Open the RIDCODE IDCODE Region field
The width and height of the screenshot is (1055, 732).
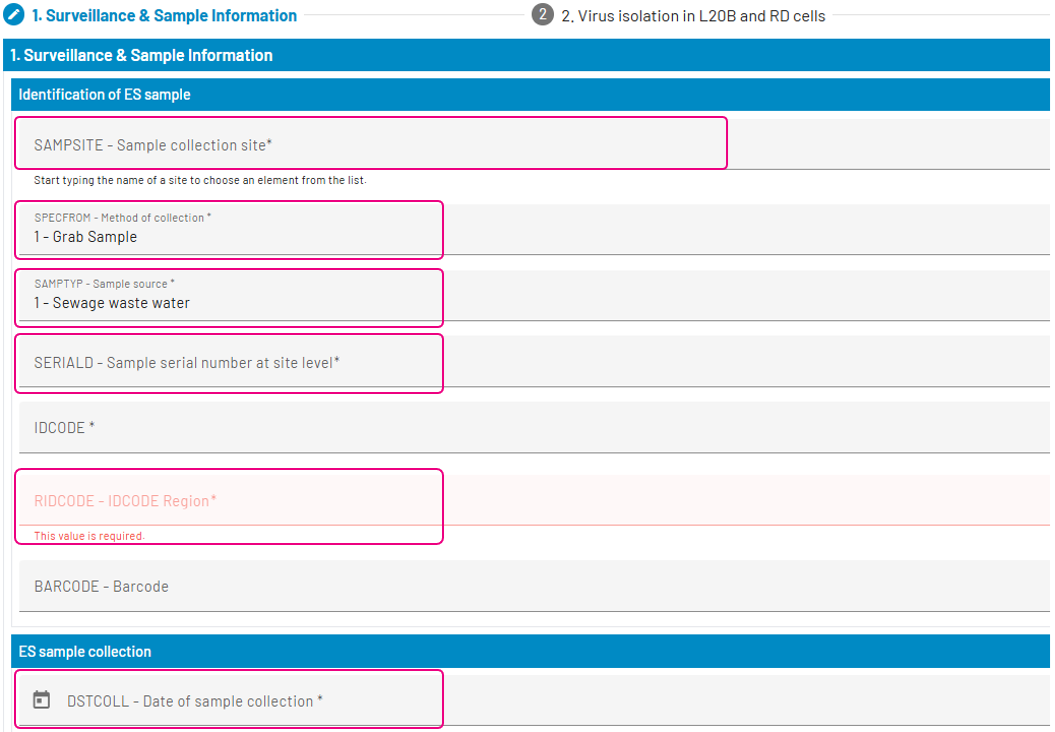click(230, 500)
